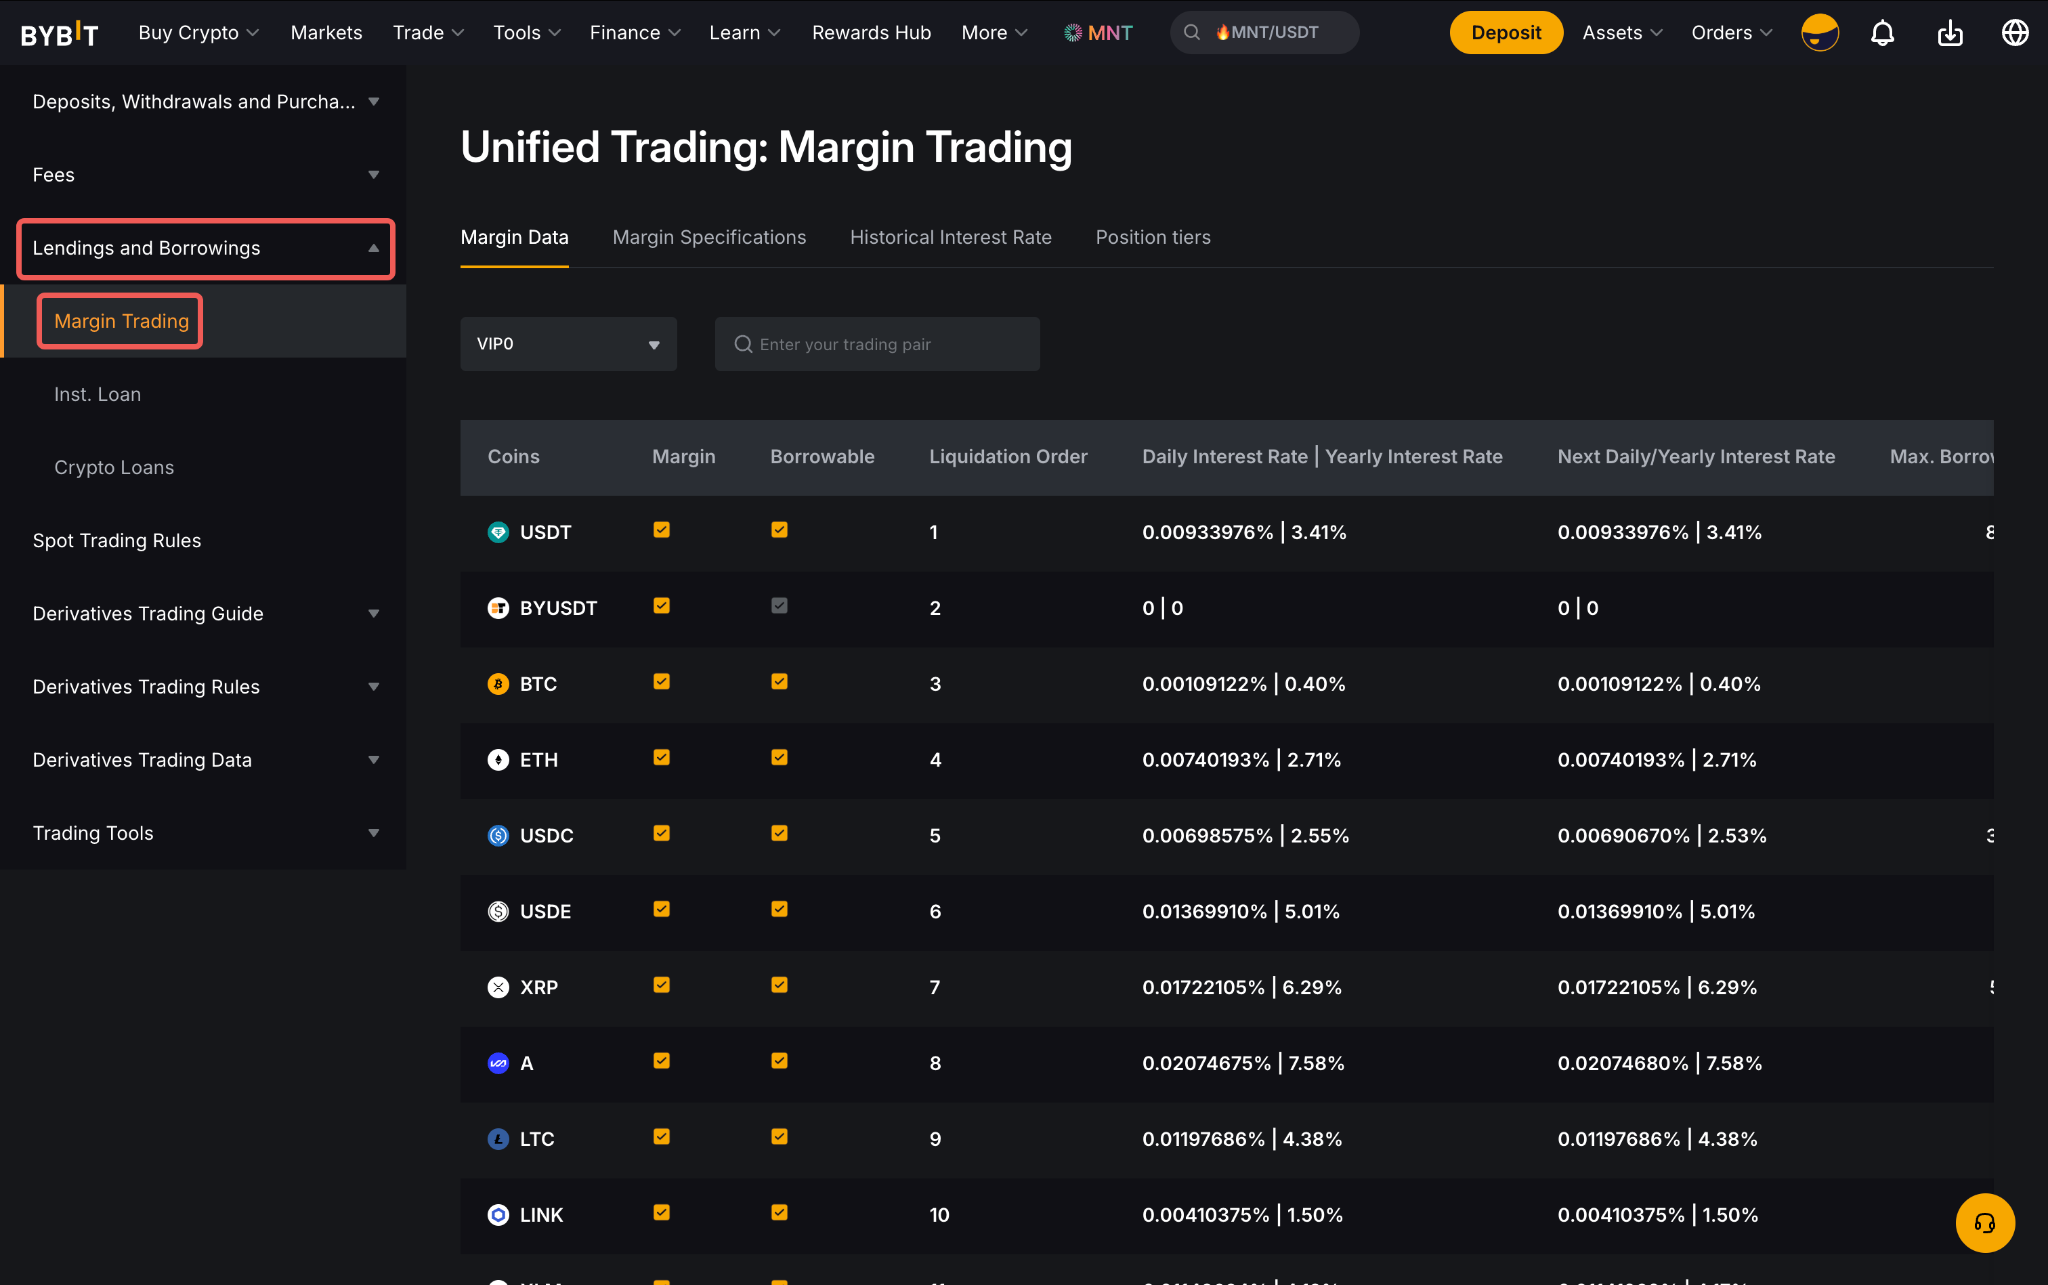Screen dimensions: 2048x1285
Task: Toggle ETH Borrowable checkbox
Action: 779,758
